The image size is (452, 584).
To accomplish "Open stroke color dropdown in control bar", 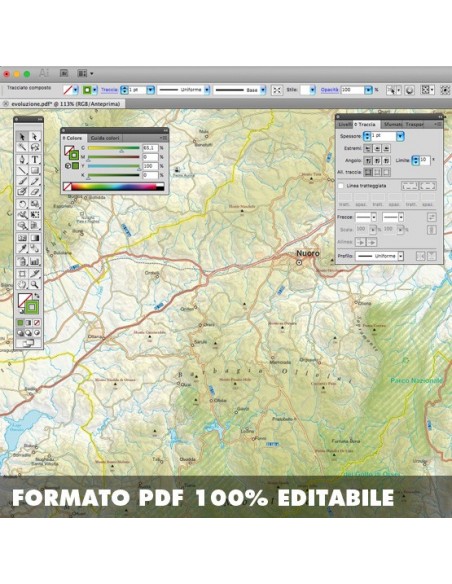I will pyautogui.click(x=95, y=90).
